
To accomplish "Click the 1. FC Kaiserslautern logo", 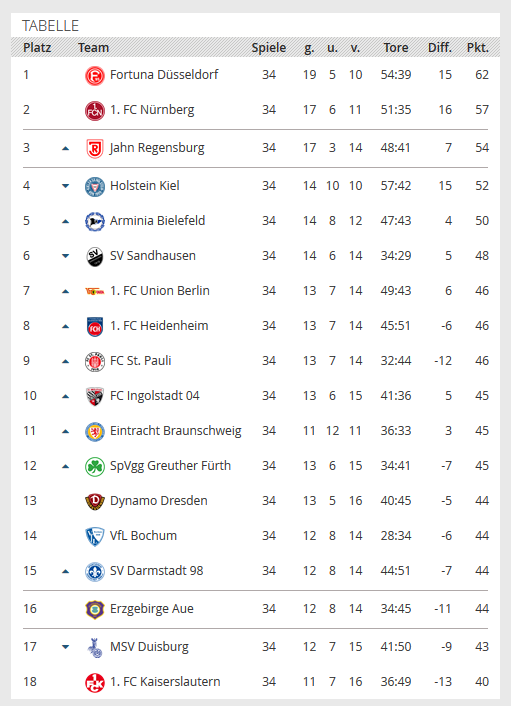I will tap(95, 682).
